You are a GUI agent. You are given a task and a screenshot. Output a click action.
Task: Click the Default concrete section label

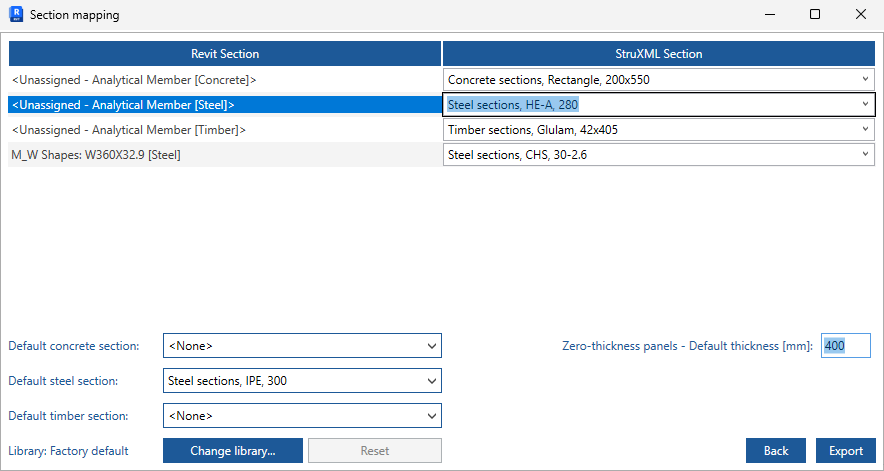tap(74, 346)
